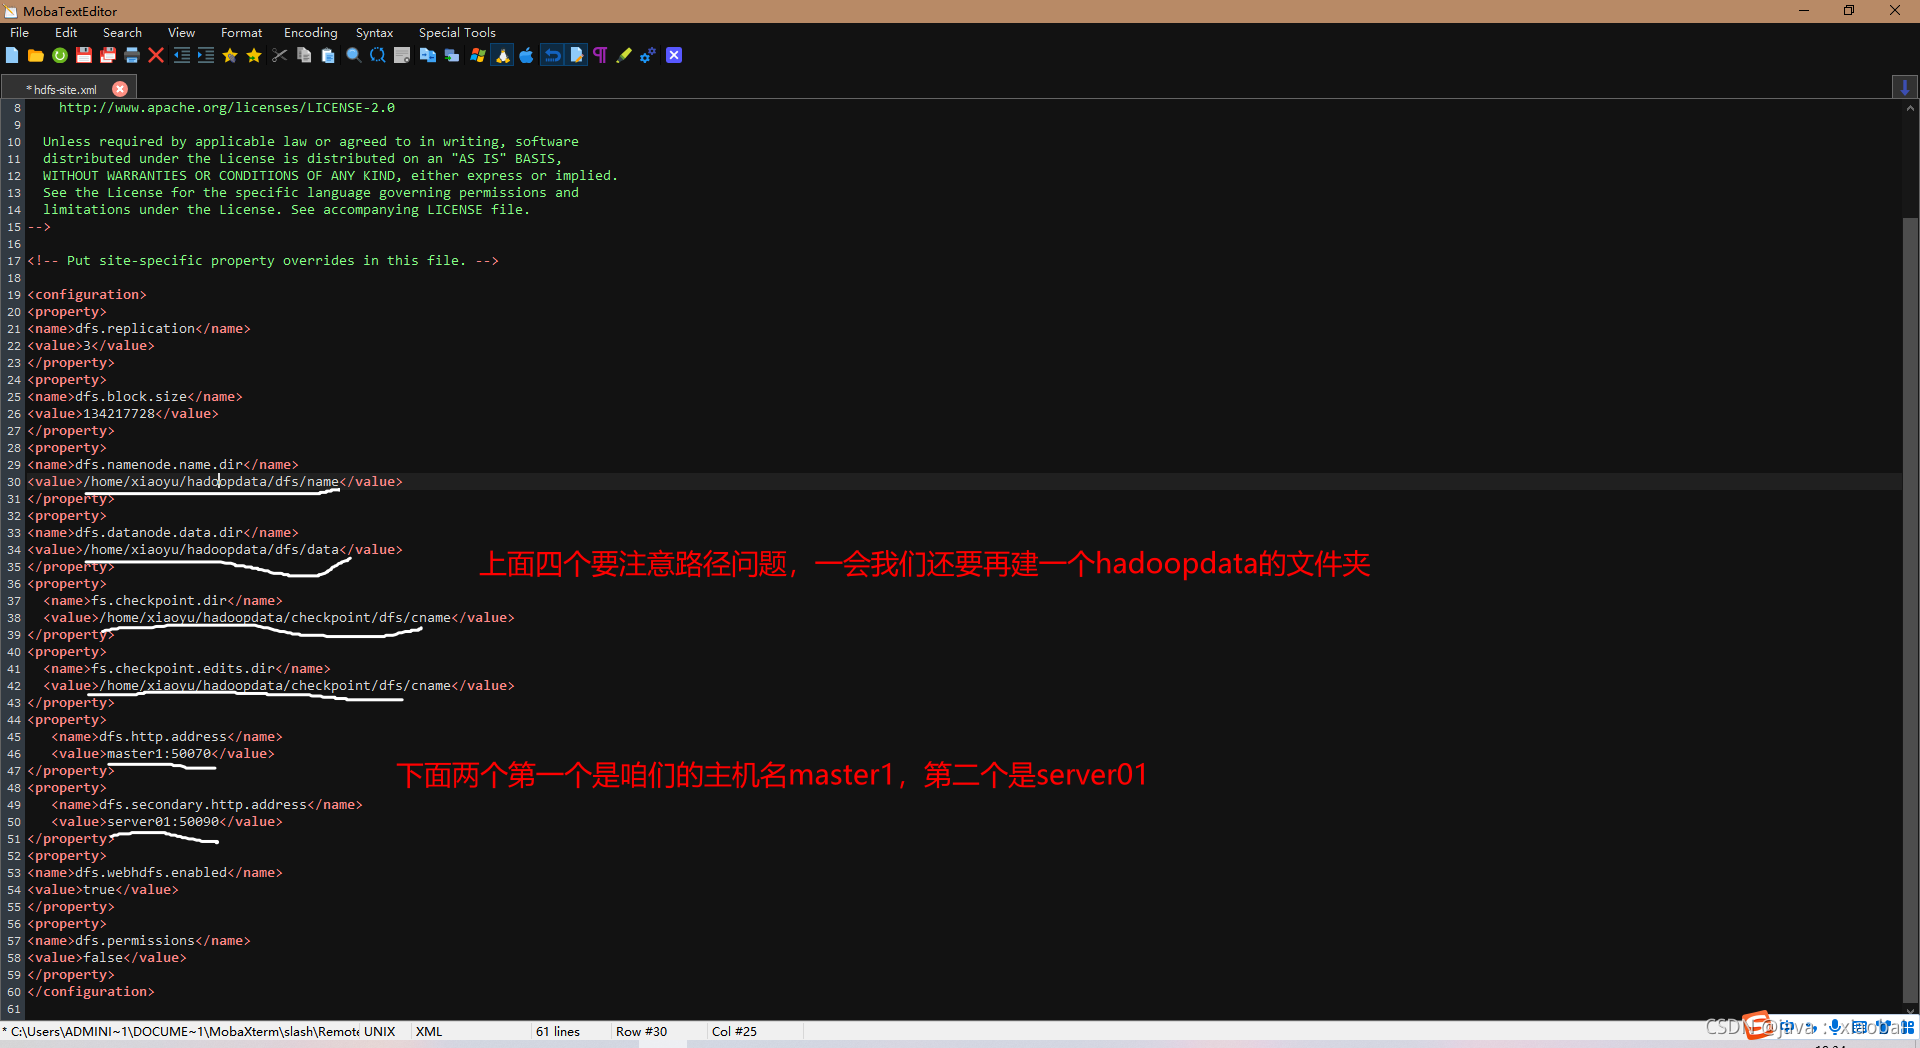Click the <configuration> opening tag line

(x=87, y=294)
